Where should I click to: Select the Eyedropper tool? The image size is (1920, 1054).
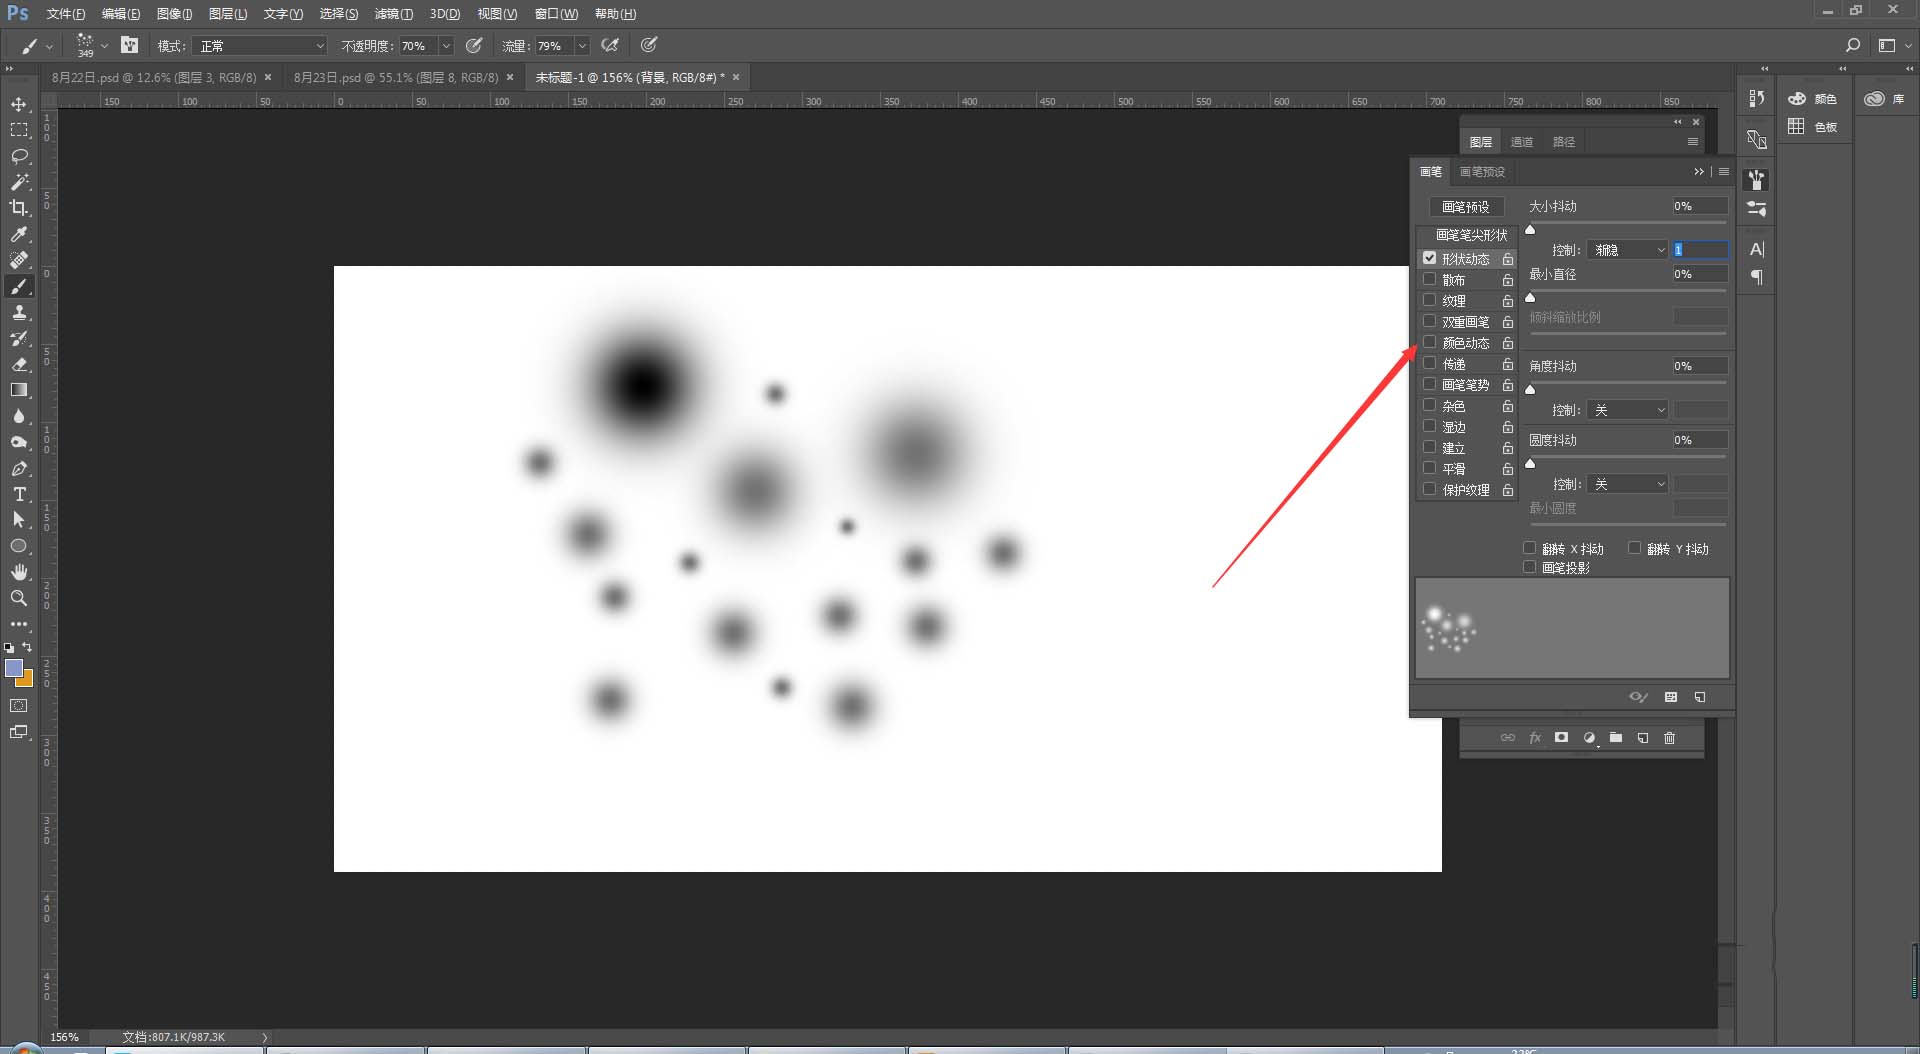(19, 234)
